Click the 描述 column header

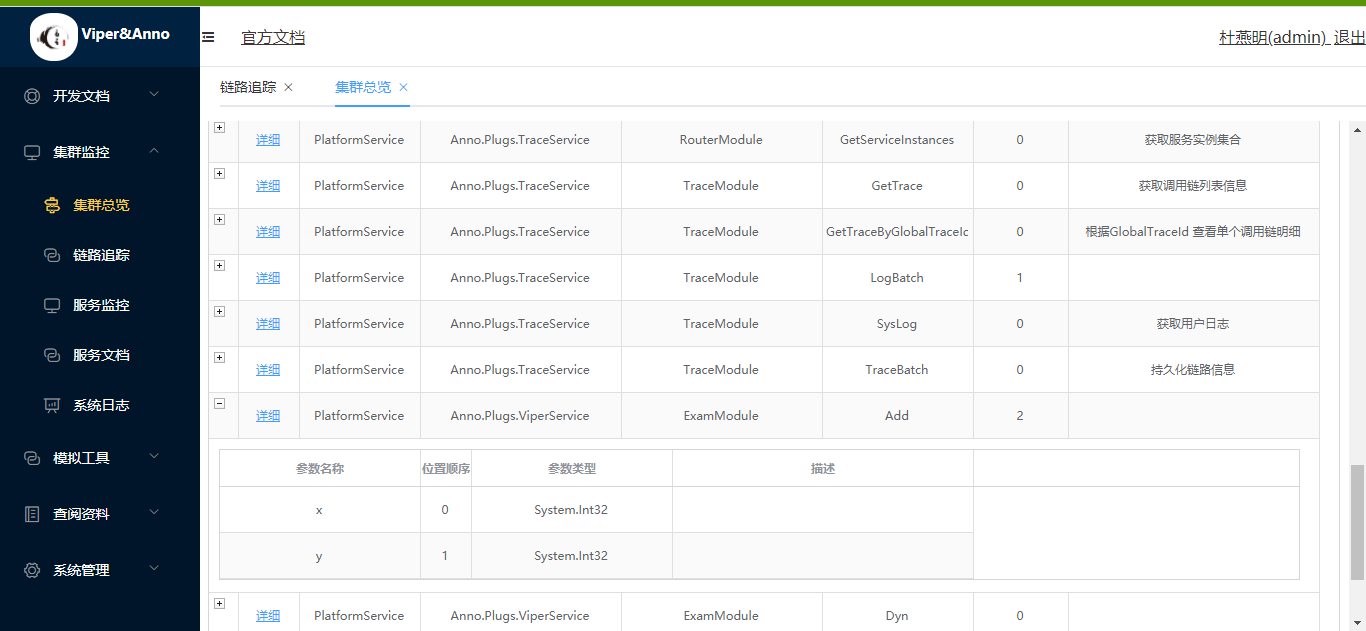pyautogui.click(x=823, y=468)
